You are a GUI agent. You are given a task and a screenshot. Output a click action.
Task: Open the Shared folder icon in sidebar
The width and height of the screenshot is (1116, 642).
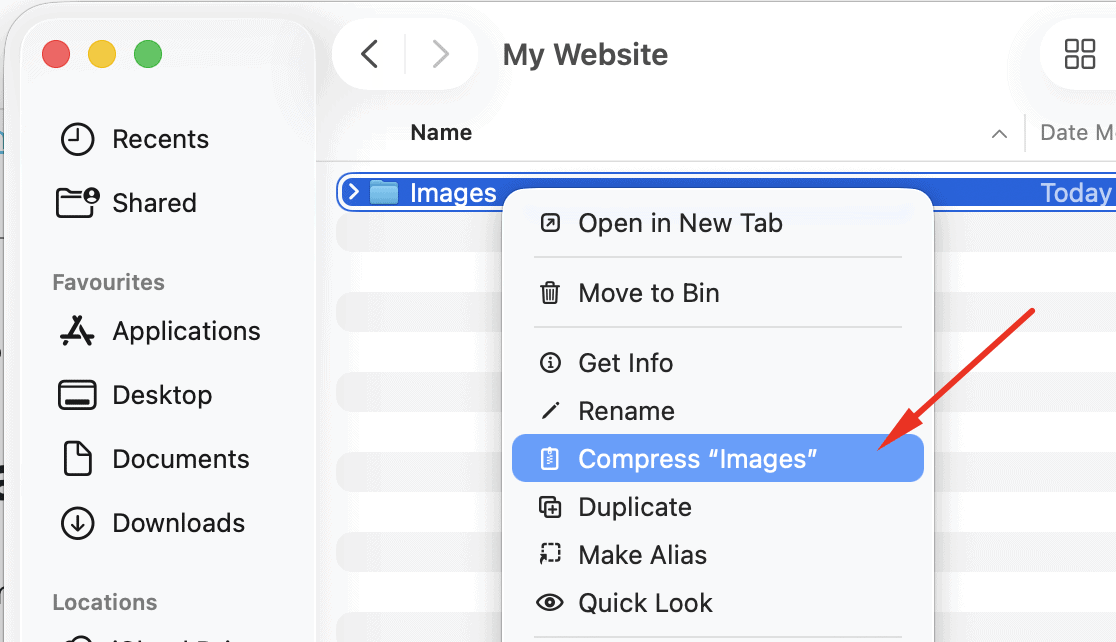pos(77,203)
